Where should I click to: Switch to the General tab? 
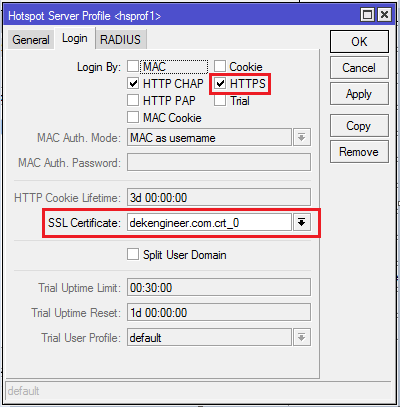[31, 40]
